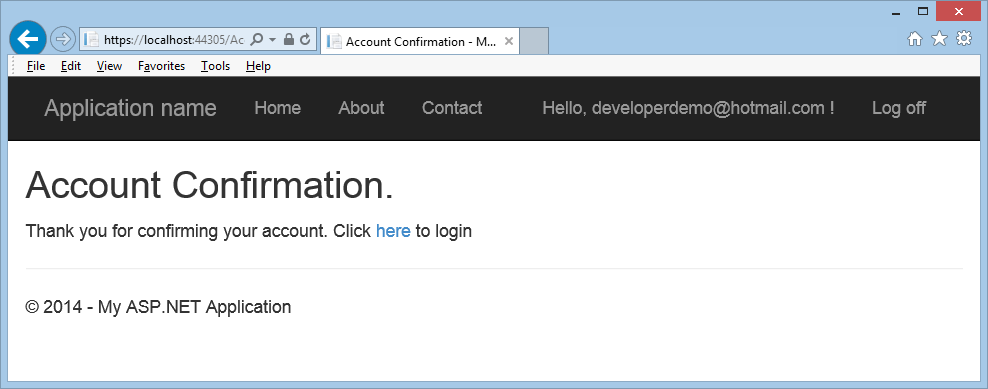The width and height of the screenshot is (988, 389).
Task: Click the Log off link
Action: [x=899, y=108]
